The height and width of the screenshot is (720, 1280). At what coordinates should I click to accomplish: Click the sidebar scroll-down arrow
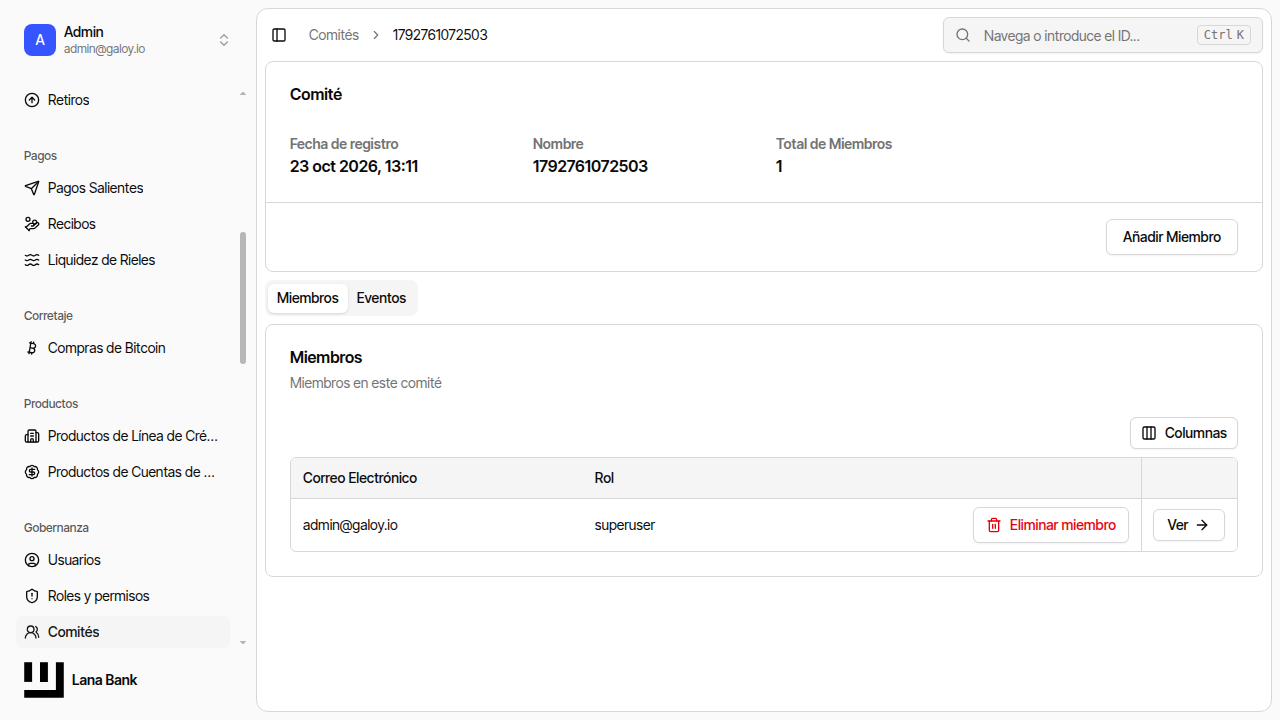pyautogui.click(x=243, y=642)
